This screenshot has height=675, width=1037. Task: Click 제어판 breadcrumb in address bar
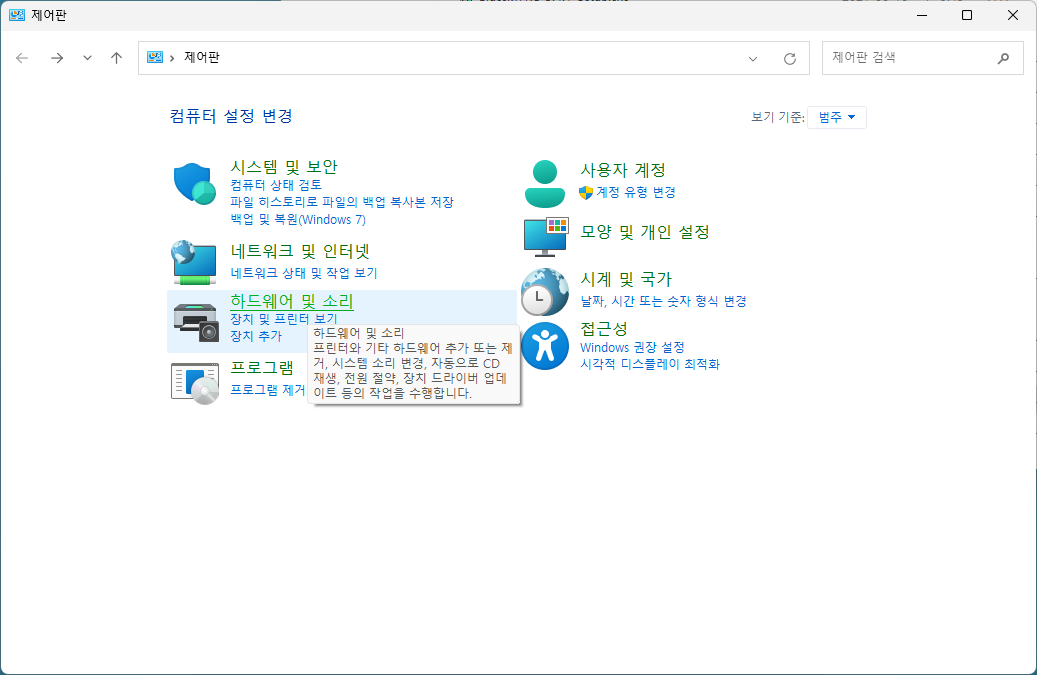202,58
